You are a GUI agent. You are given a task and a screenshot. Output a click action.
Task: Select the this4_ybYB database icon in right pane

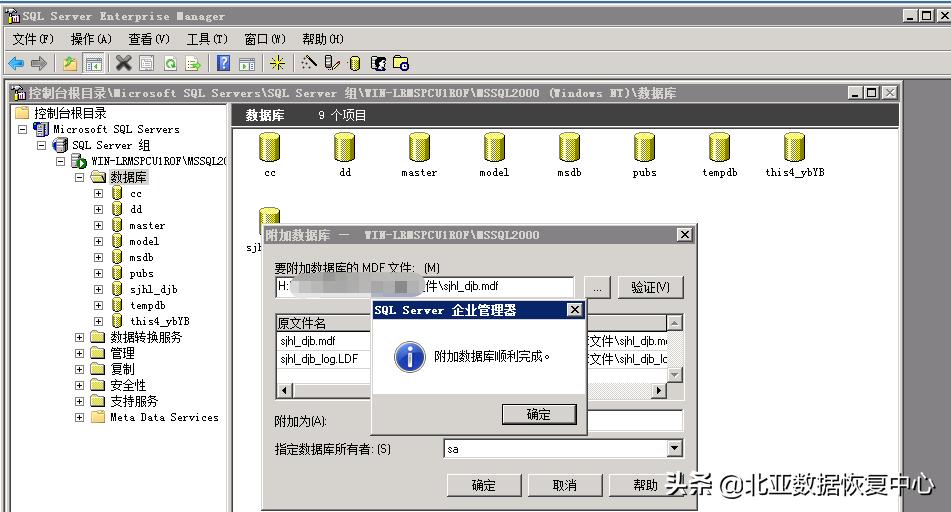795,147
